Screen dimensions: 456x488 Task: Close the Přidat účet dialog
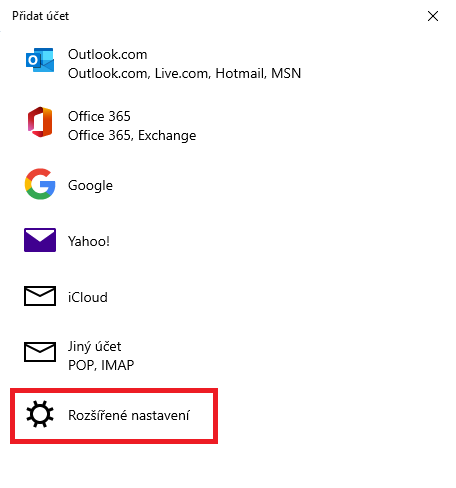433,16
